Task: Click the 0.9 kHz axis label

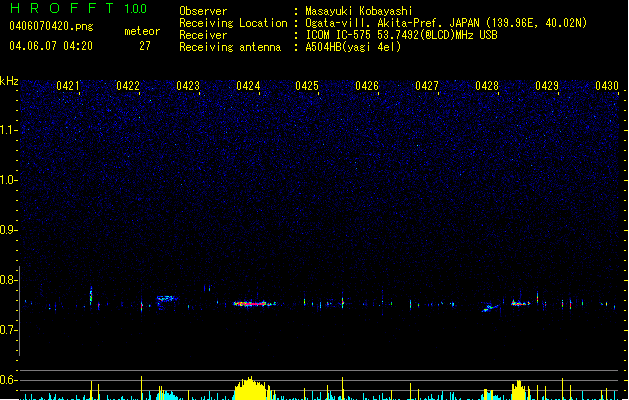Action: [x=8, y=230]
